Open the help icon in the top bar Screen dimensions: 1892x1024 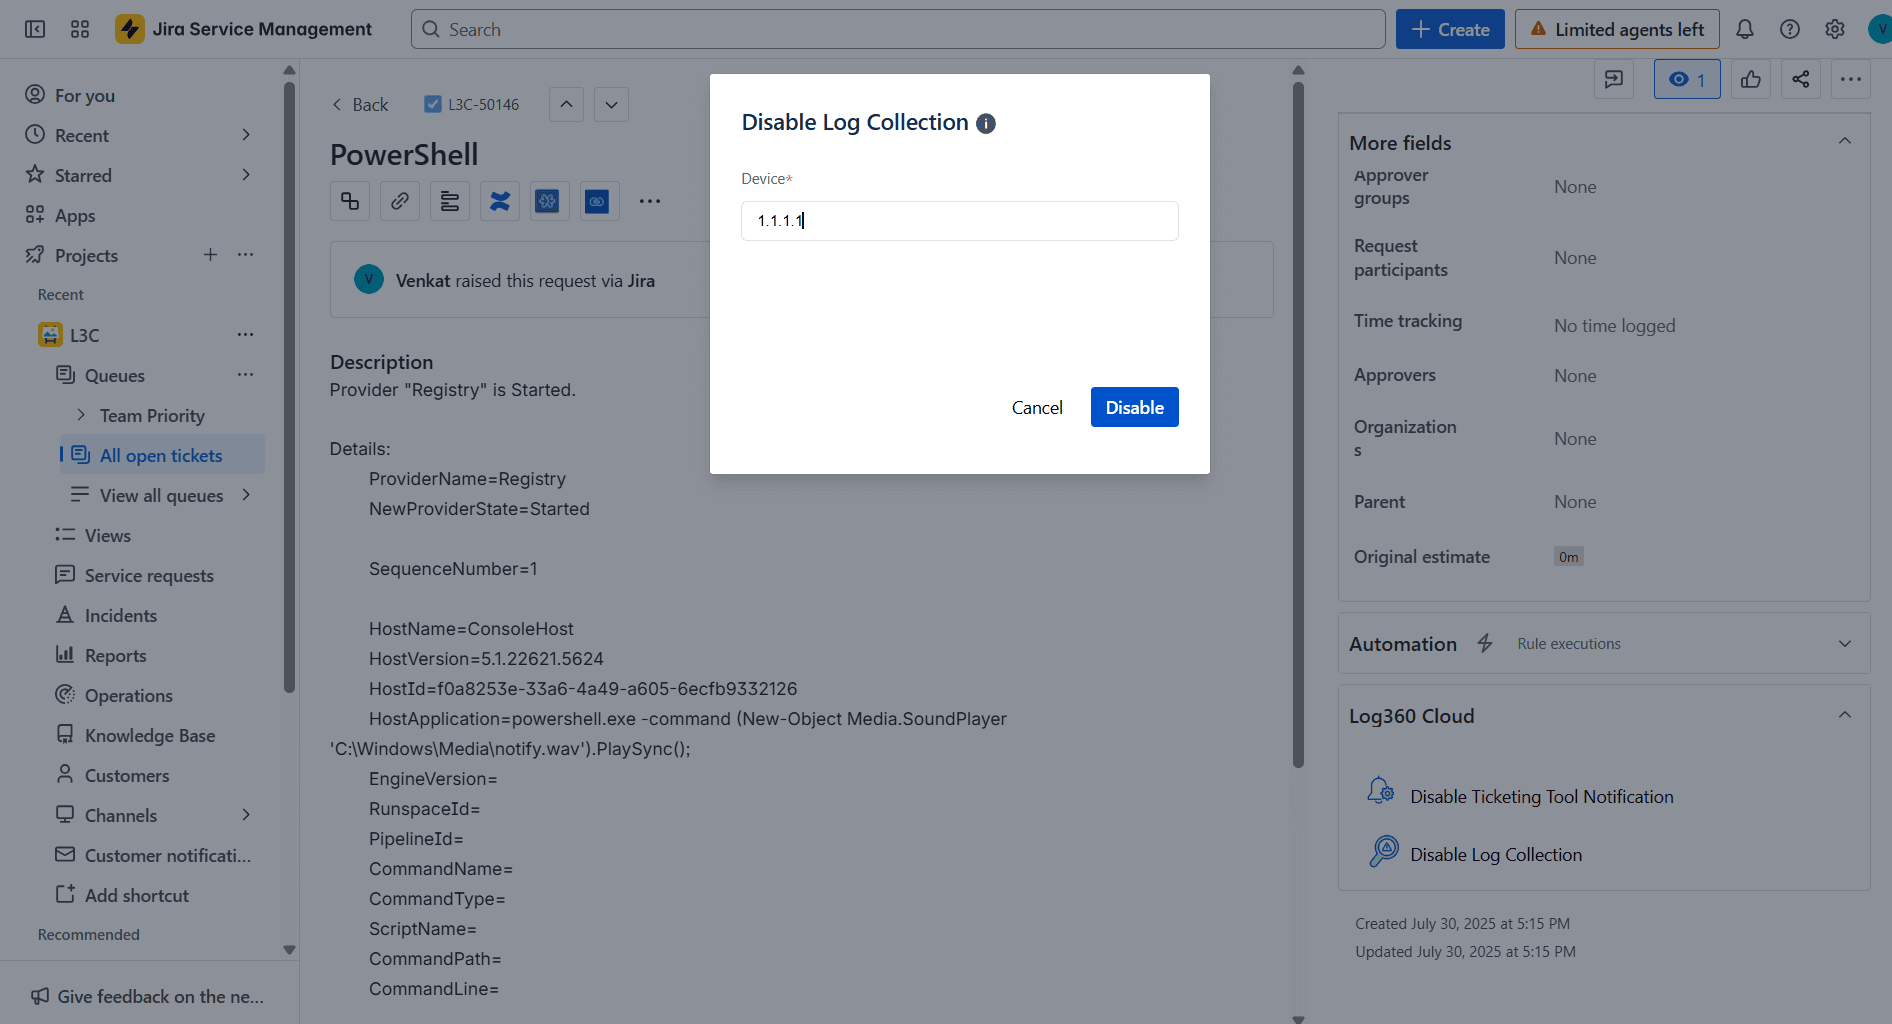[x=1790, y=29]
